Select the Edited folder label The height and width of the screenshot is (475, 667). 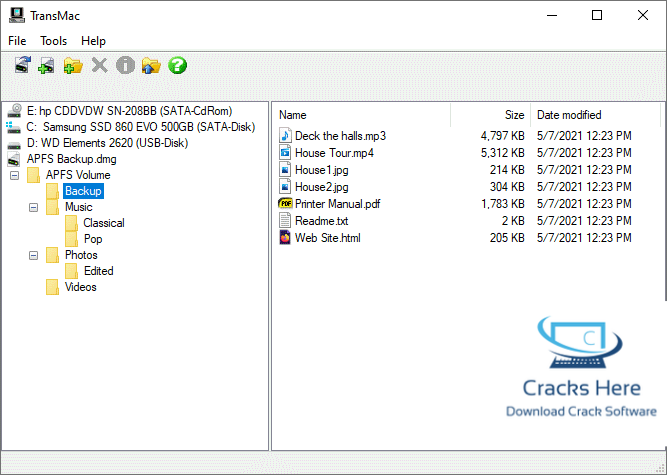coord(99,271)
